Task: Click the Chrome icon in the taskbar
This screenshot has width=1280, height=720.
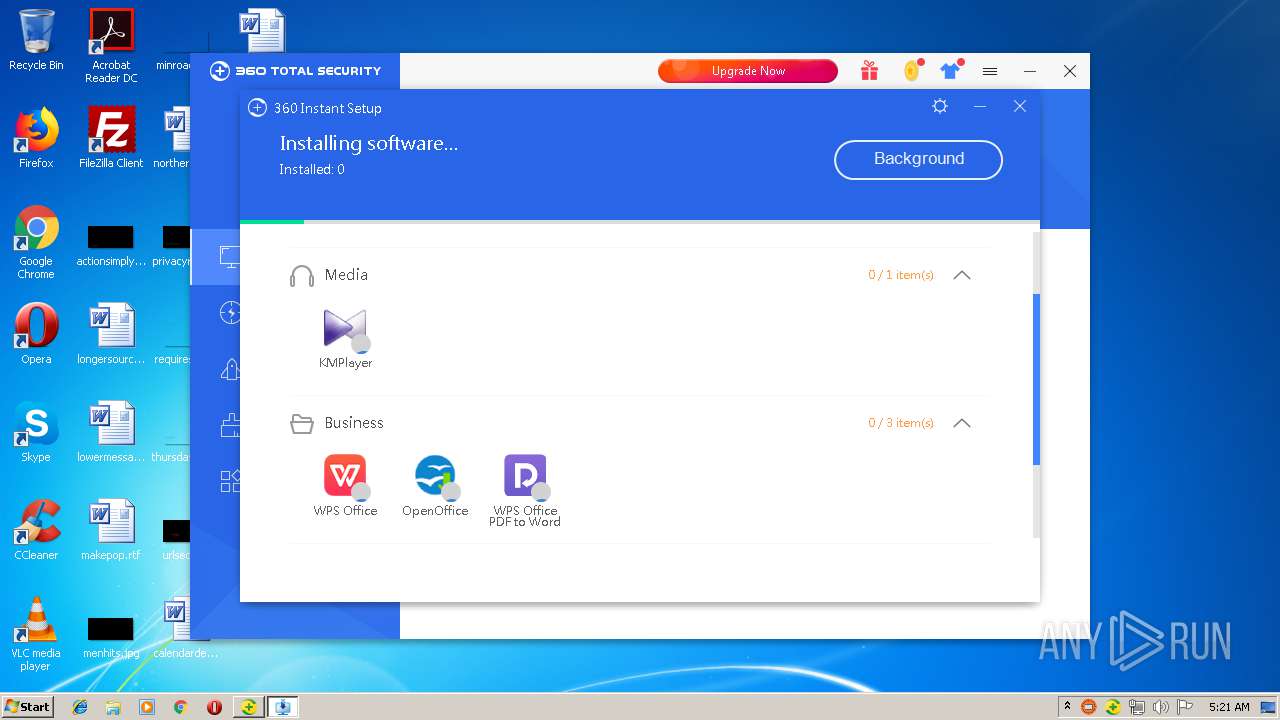Action: 181,707
